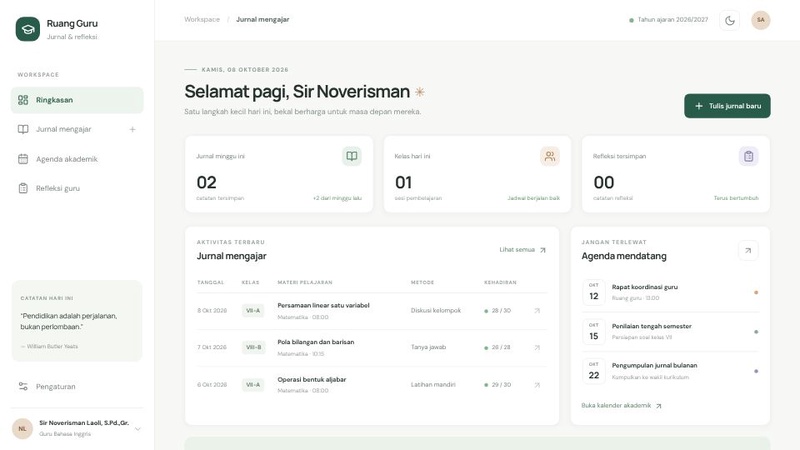This screenshot has width=800, height=450.
Task: Click the Pengaturan sliders icon
Action: tap(23, 386)
